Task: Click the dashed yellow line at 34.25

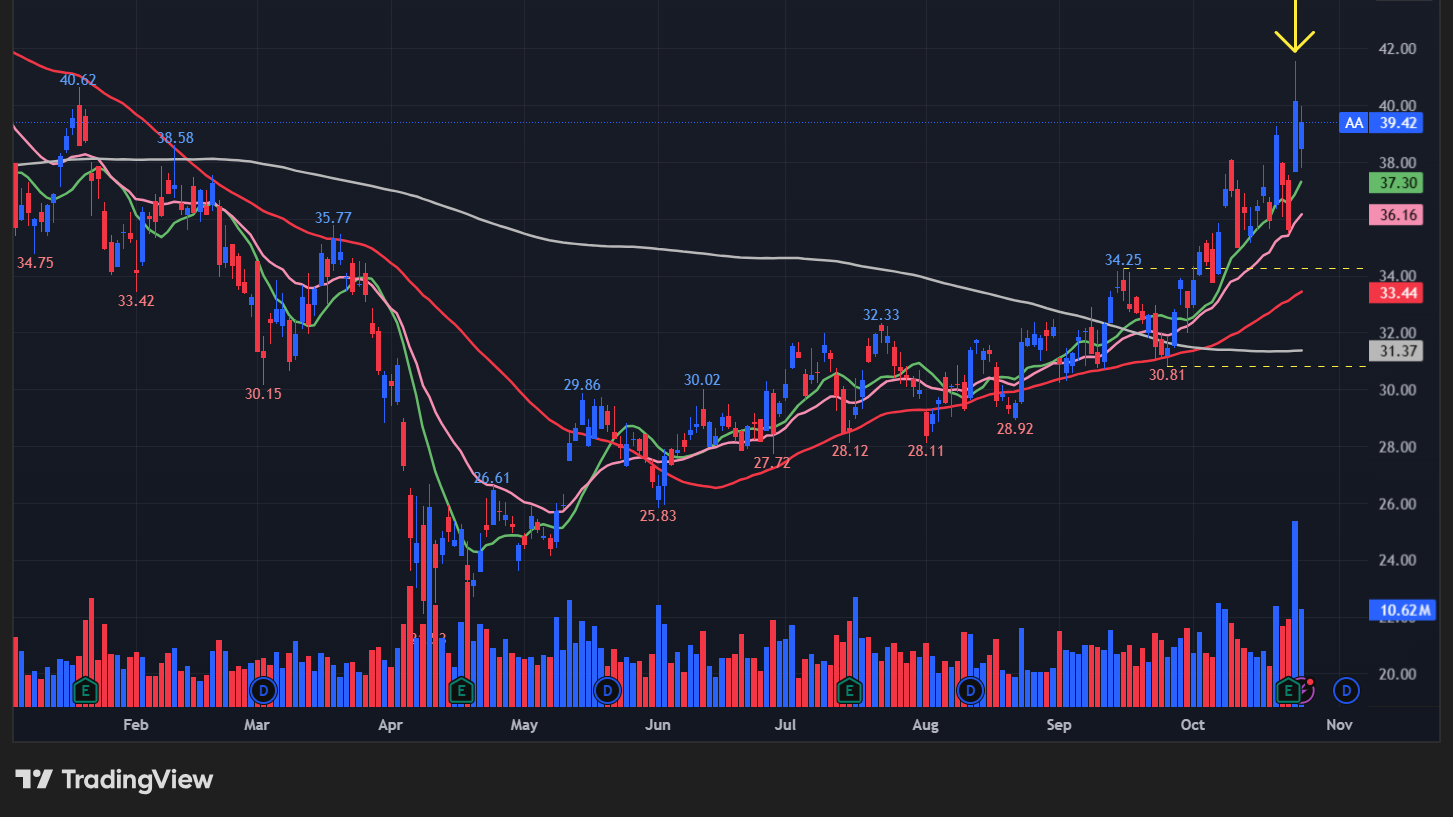Action: pos(1290,270)
